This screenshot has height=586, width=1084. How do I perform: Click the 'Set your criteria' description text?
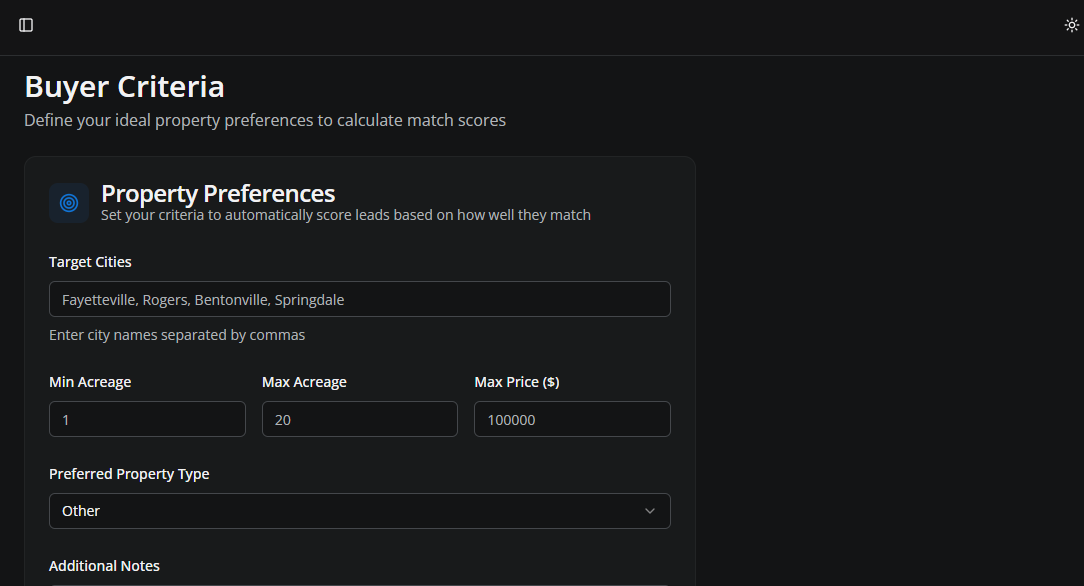(346, 215)
